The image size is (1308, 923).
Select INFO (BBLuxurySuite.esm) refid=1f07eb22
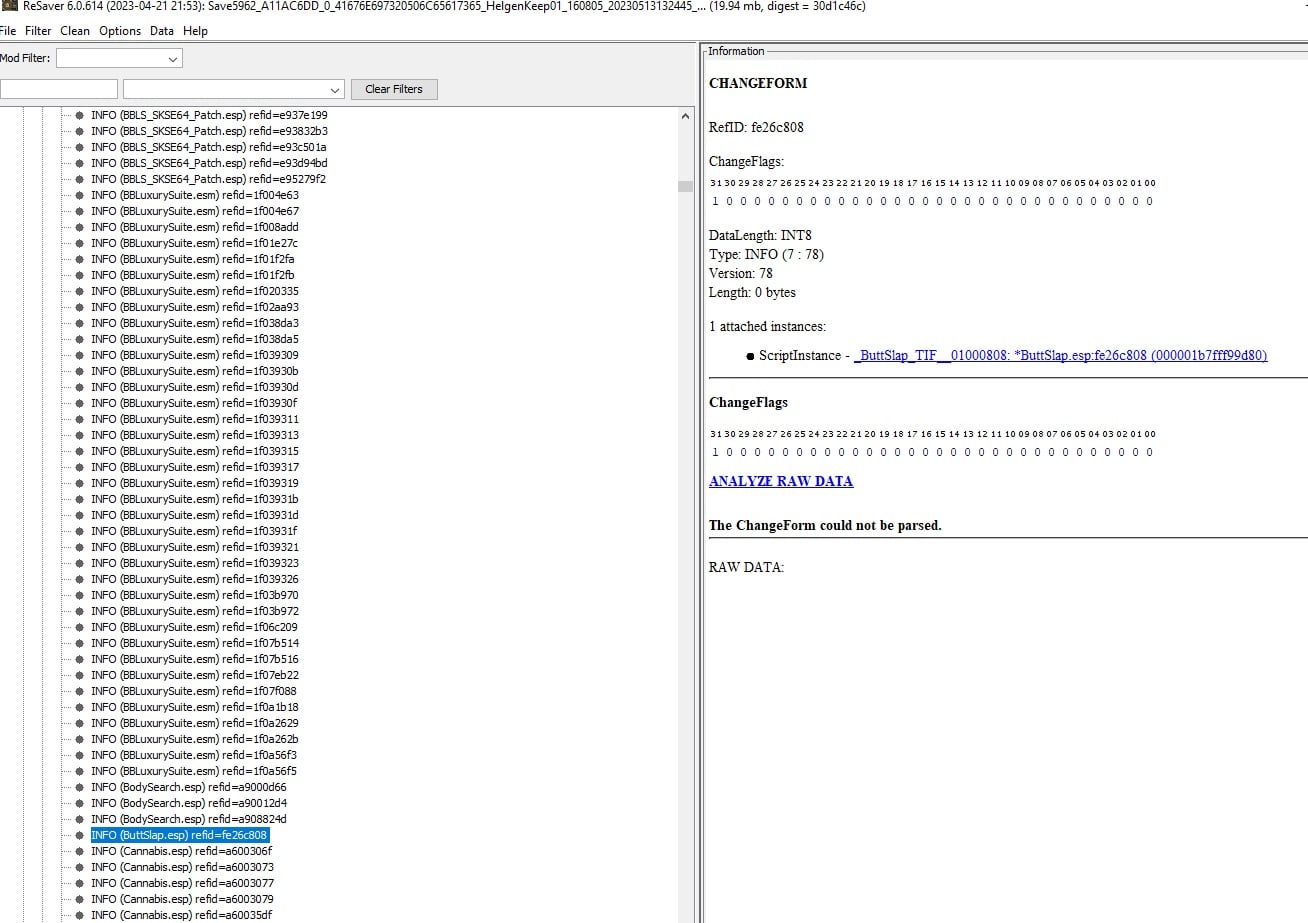coord(195,675)
